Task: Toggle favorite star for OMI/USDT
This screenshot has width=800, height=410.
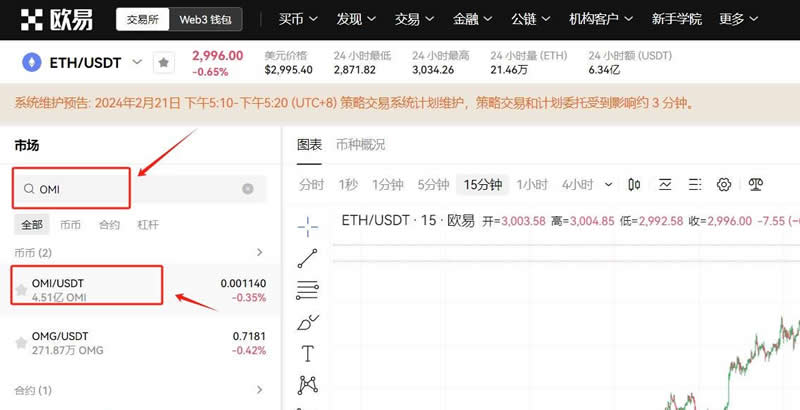Action: [21, 290]
